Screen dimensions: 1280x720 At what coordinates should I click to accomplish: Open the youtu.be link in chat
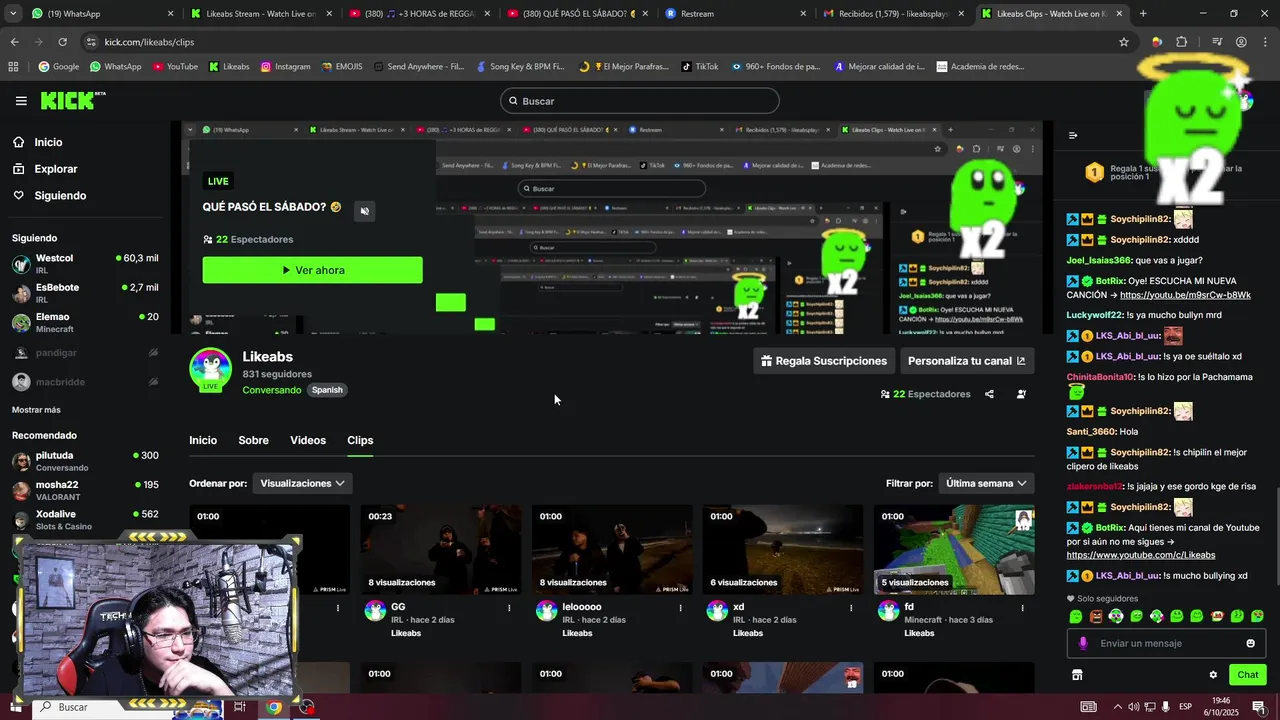point(1185,296)
